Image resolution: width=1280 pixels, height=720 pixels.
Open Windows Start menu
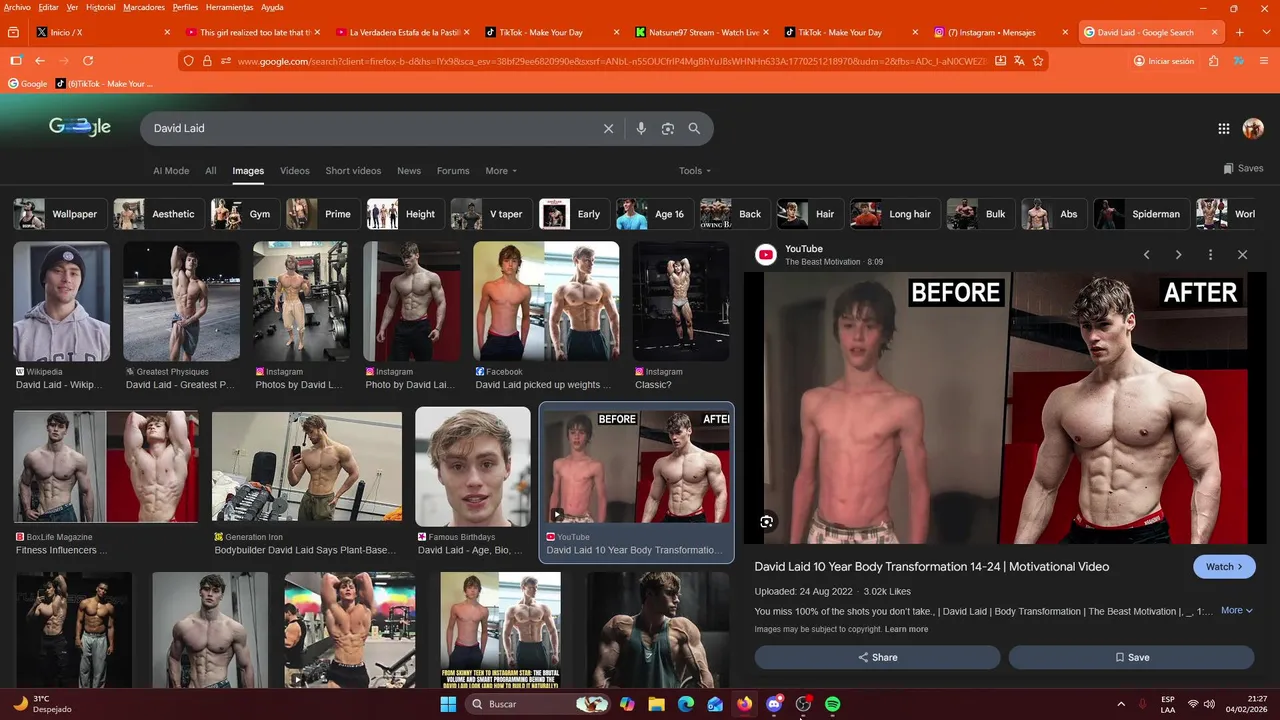448,704
